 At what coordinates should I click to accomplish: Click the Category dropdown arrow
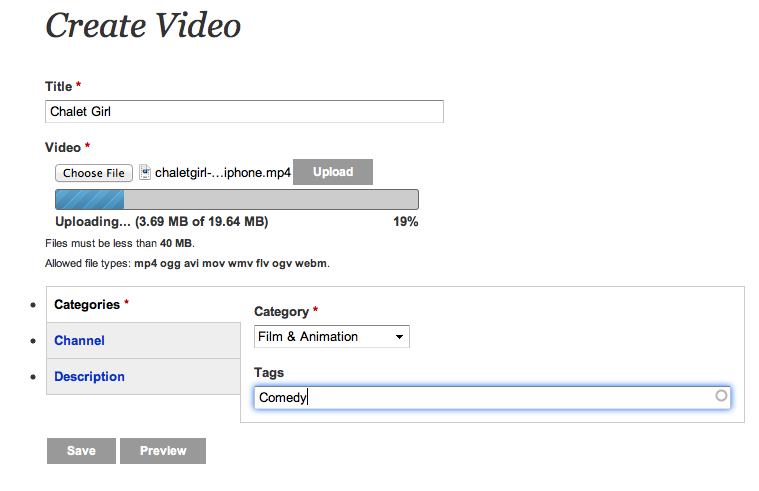point(400,337)
